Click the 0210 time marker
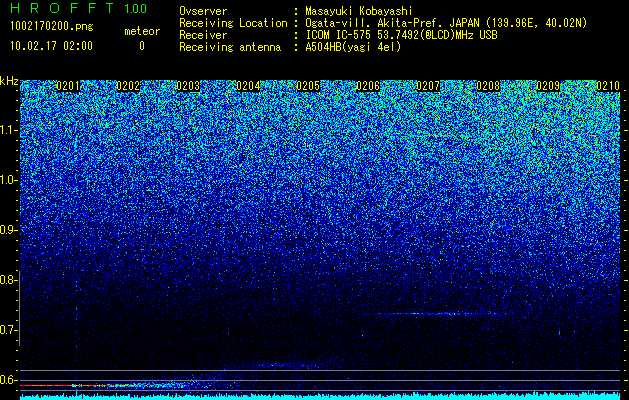Image resolution: width=629 pixels, height=400 pixels. [608, 86]
